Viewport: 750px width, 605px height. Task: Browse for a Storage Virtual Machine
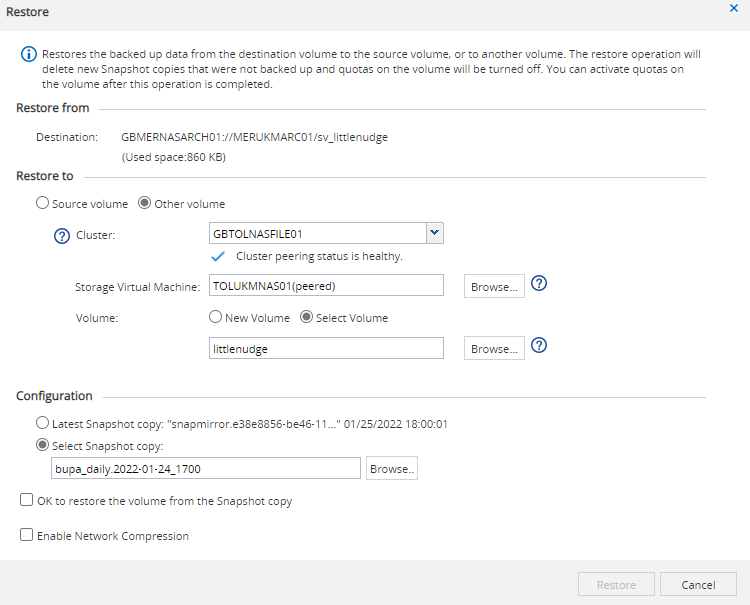click(494, 286)
